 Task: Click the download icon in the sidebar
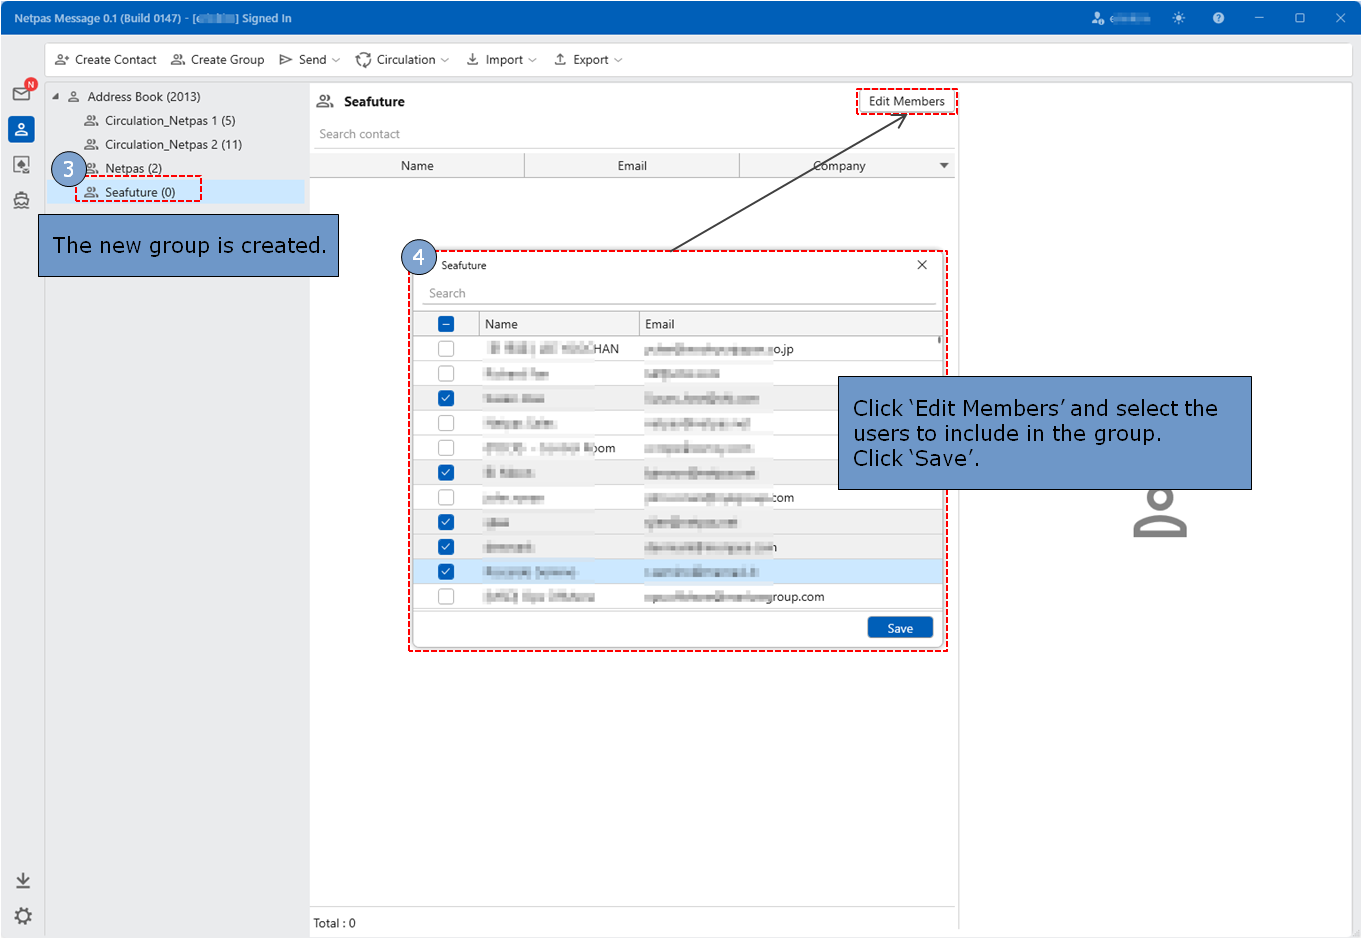pos(22,881)
